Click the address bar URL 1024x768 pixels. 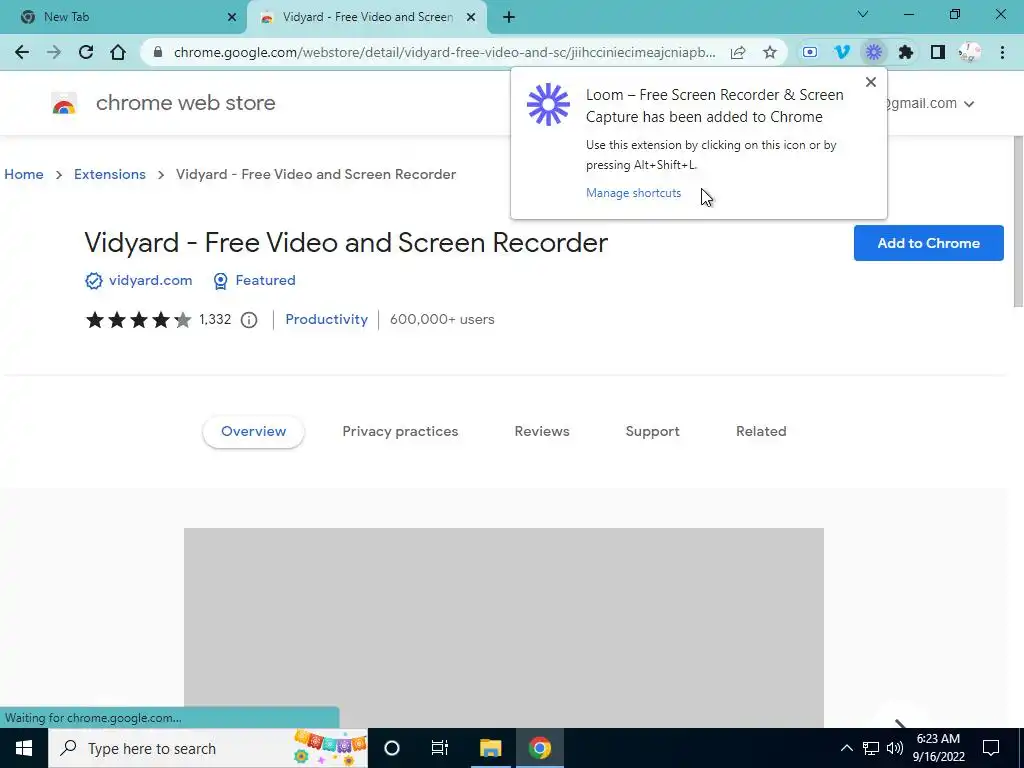[444, 52]
